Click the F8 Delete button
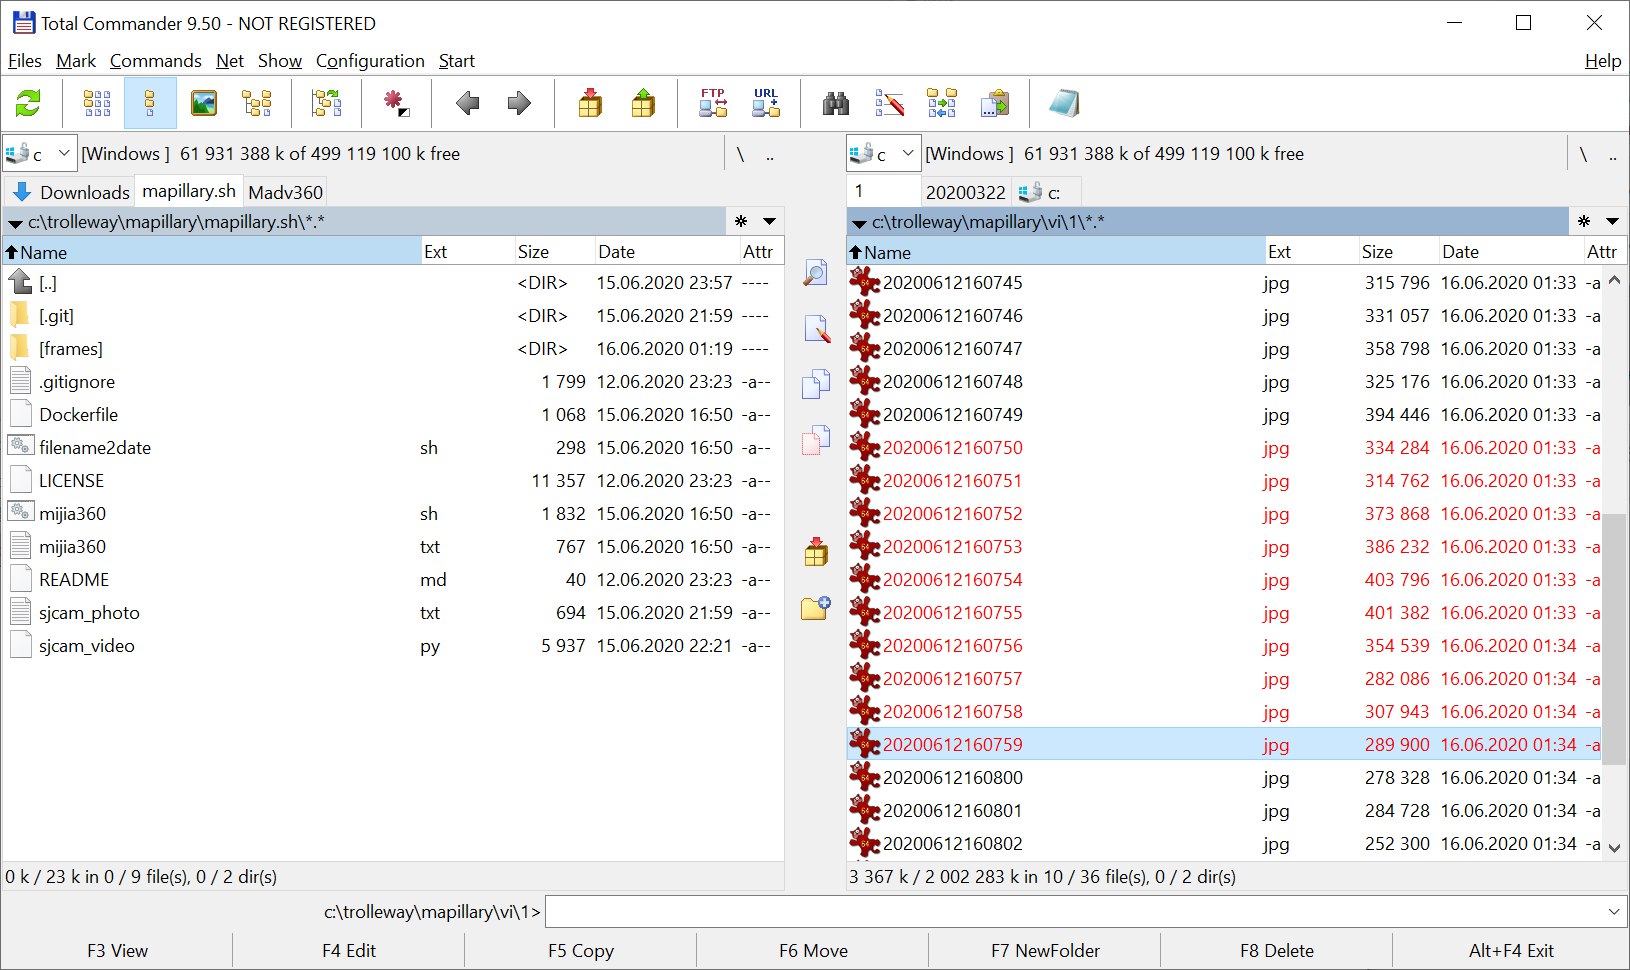The image size is (1630, 970). click(1277, 951)
